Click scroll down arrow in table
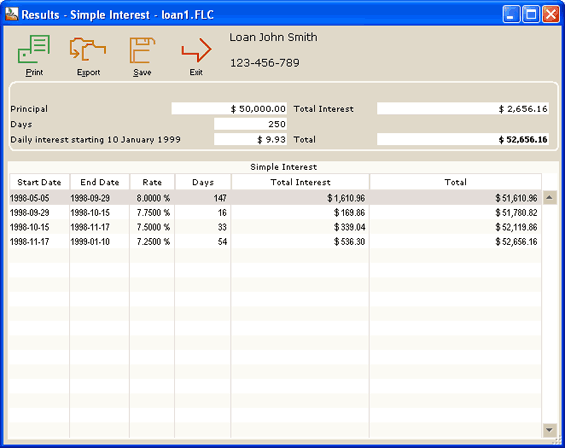 point(550,430)
